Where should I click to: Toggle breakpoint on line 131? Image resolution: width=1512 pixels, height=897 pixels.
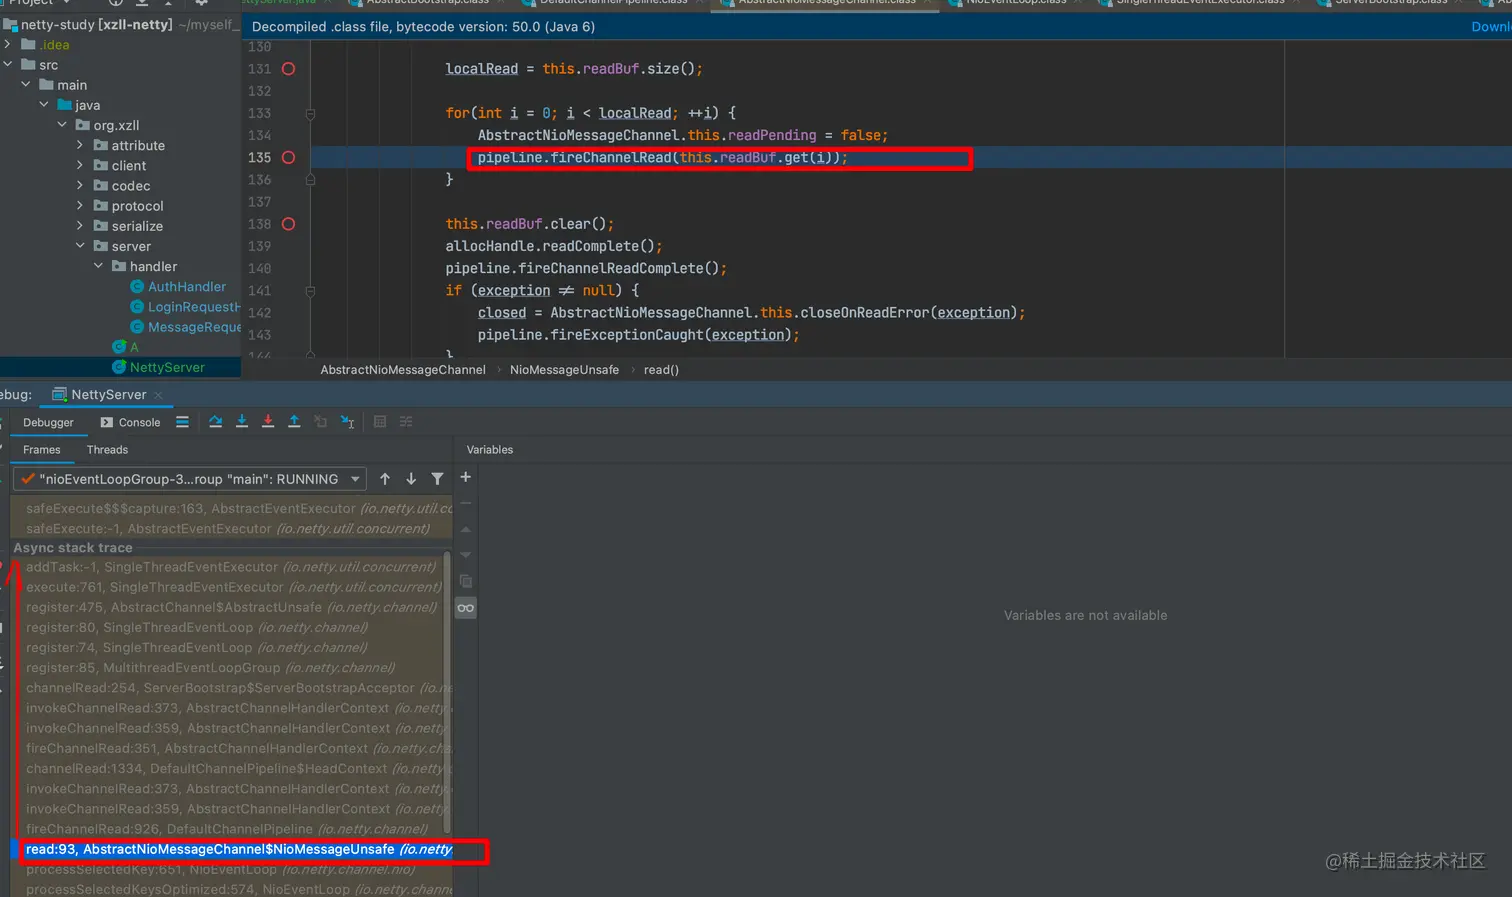click(288, 69)
